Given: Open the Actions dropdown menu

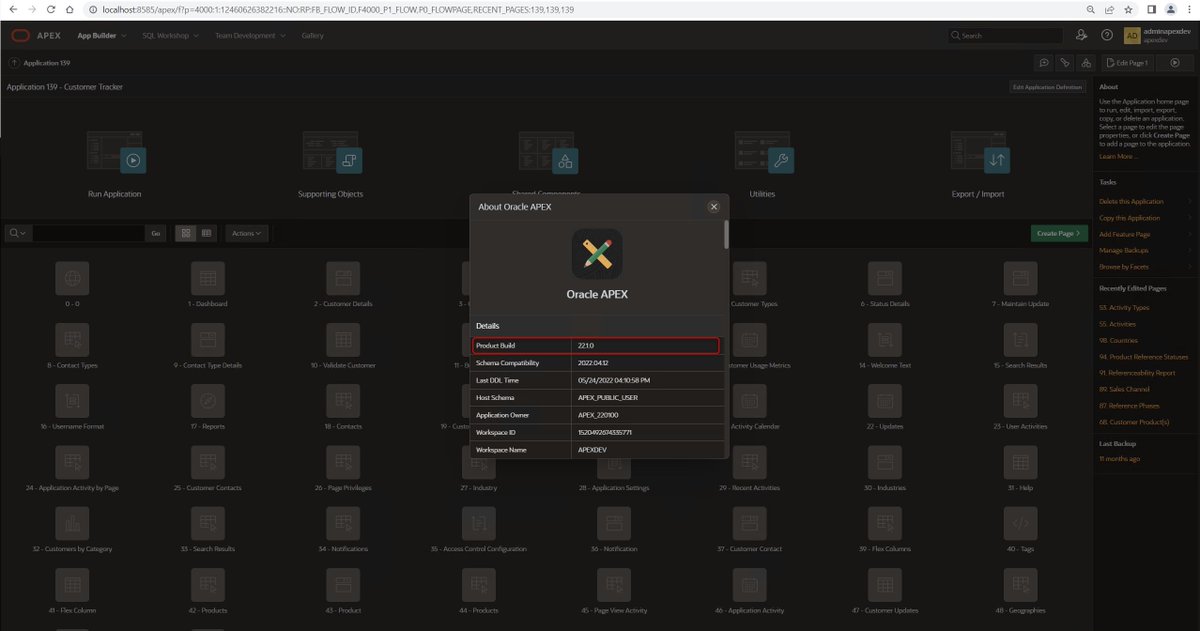Looking at the screenshot, I should [x=246, y=233].
